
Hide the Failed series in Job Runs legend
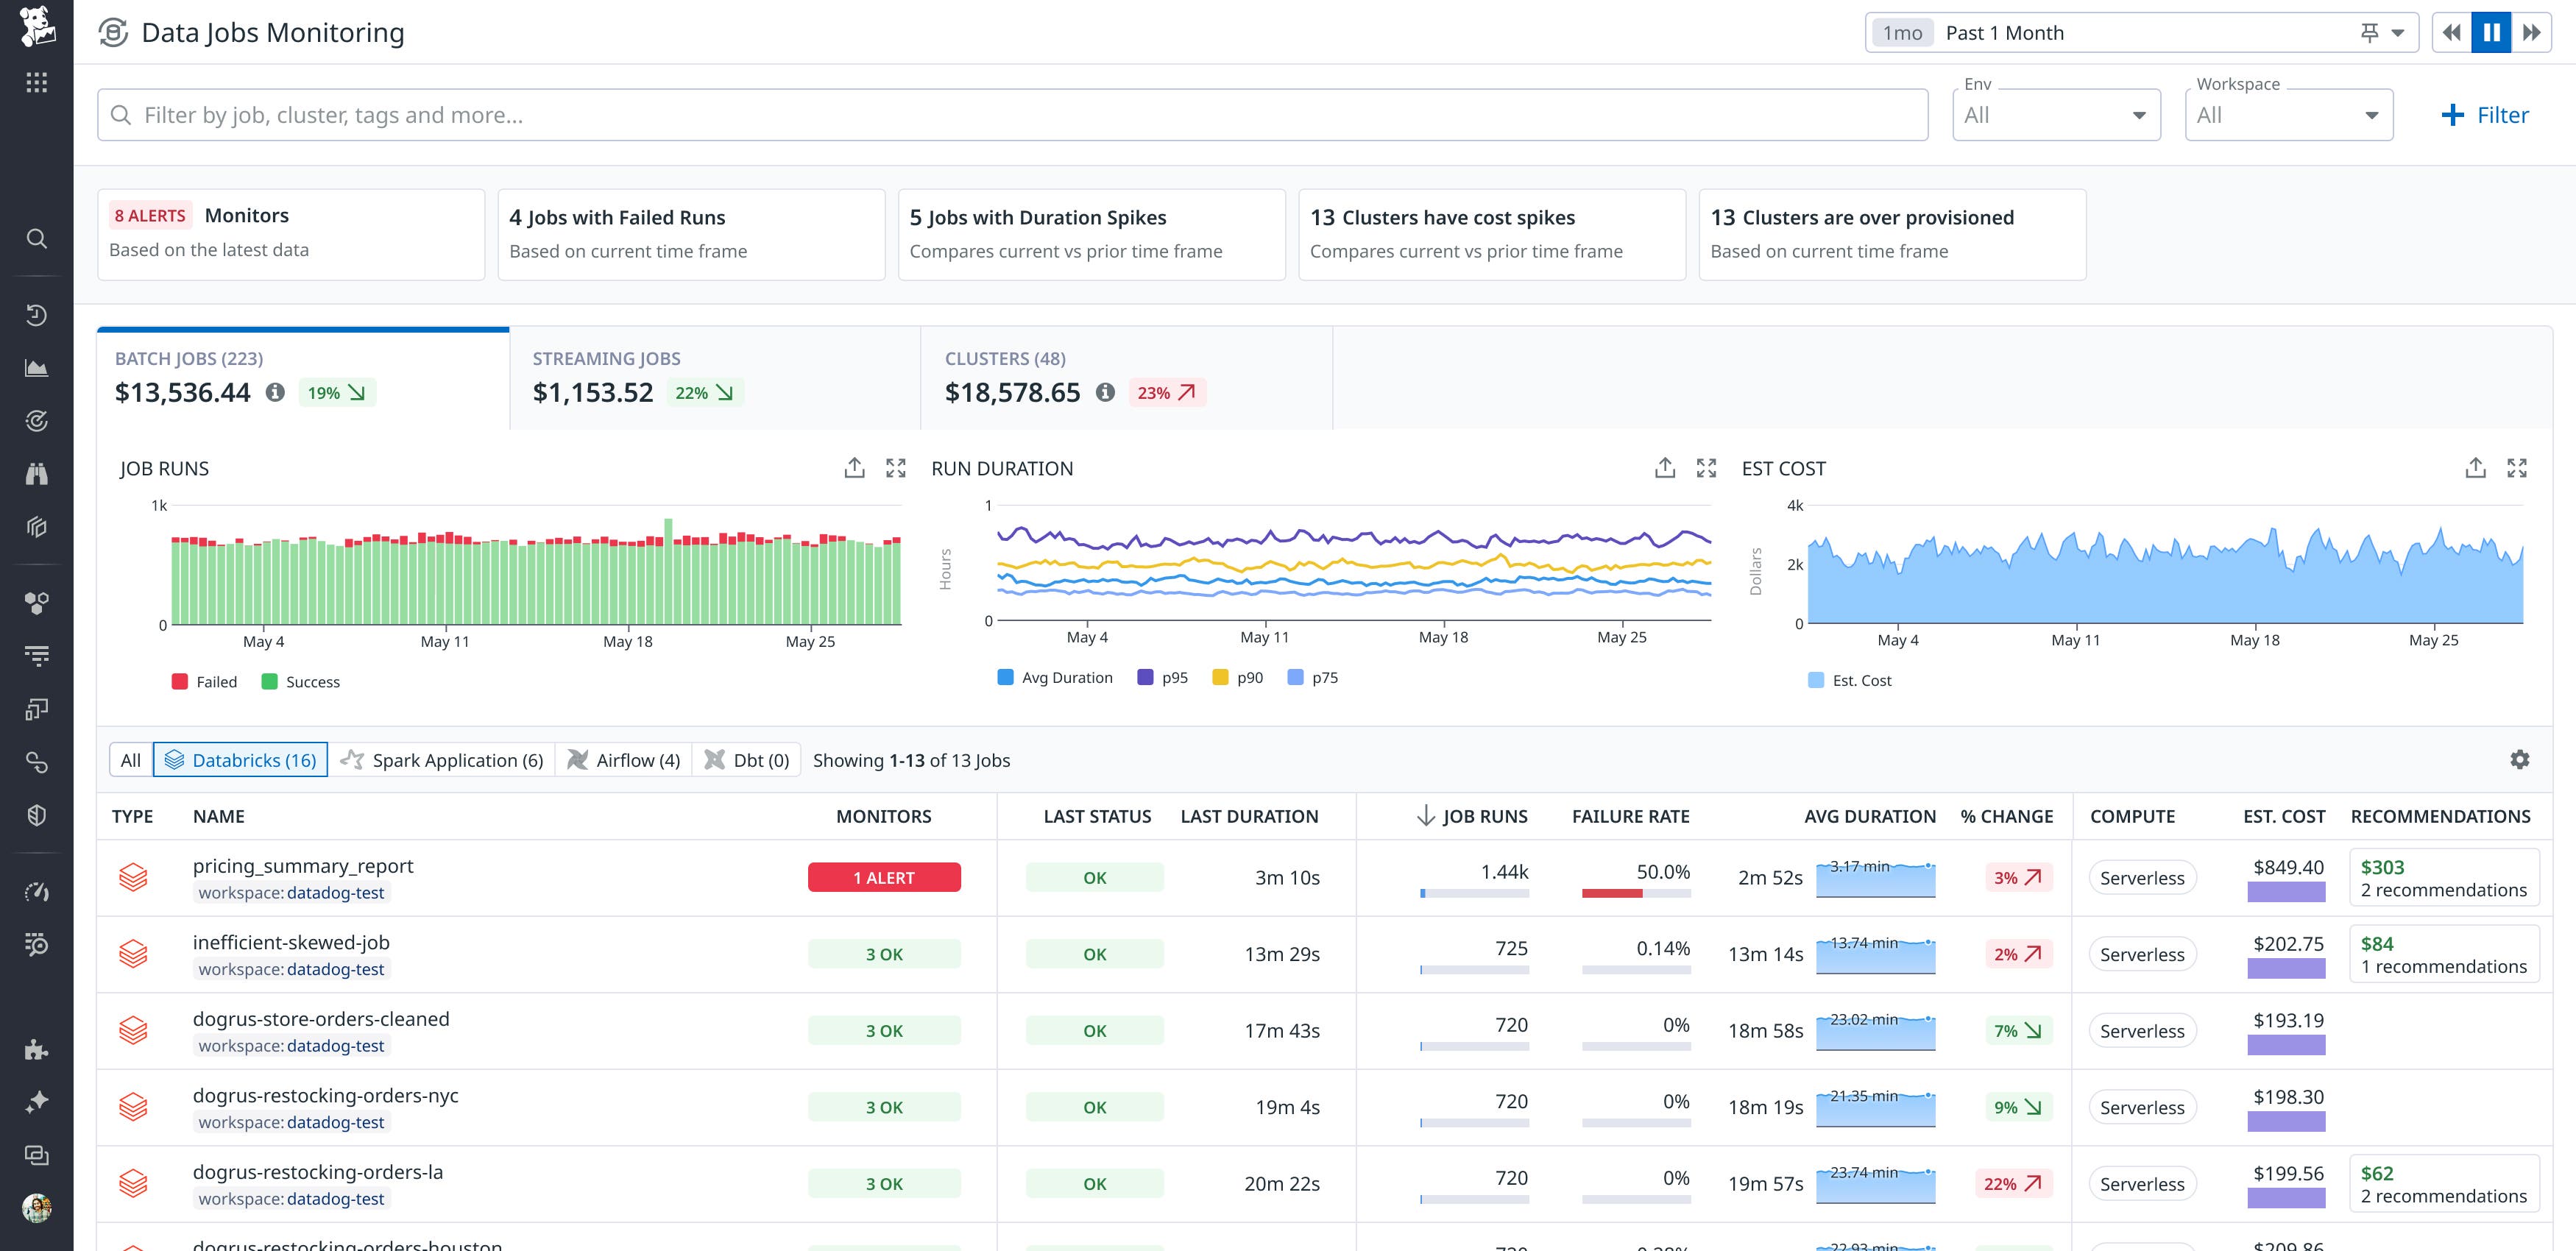point(205,681)
